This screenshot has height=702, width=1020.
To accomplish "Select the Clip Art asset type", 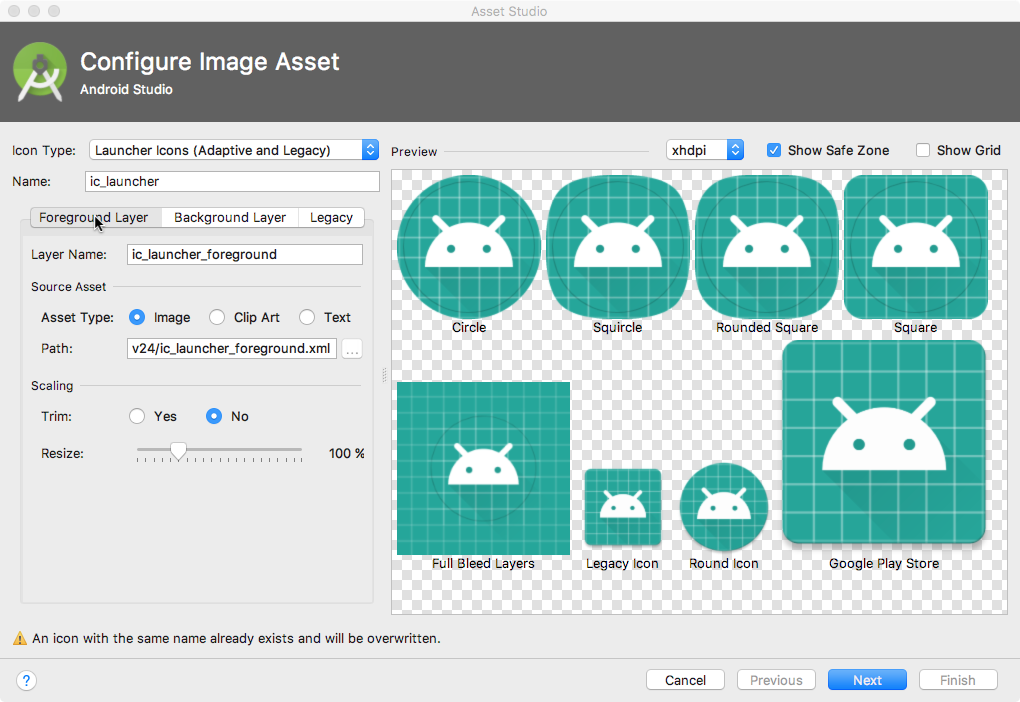I will coord(217,317).
